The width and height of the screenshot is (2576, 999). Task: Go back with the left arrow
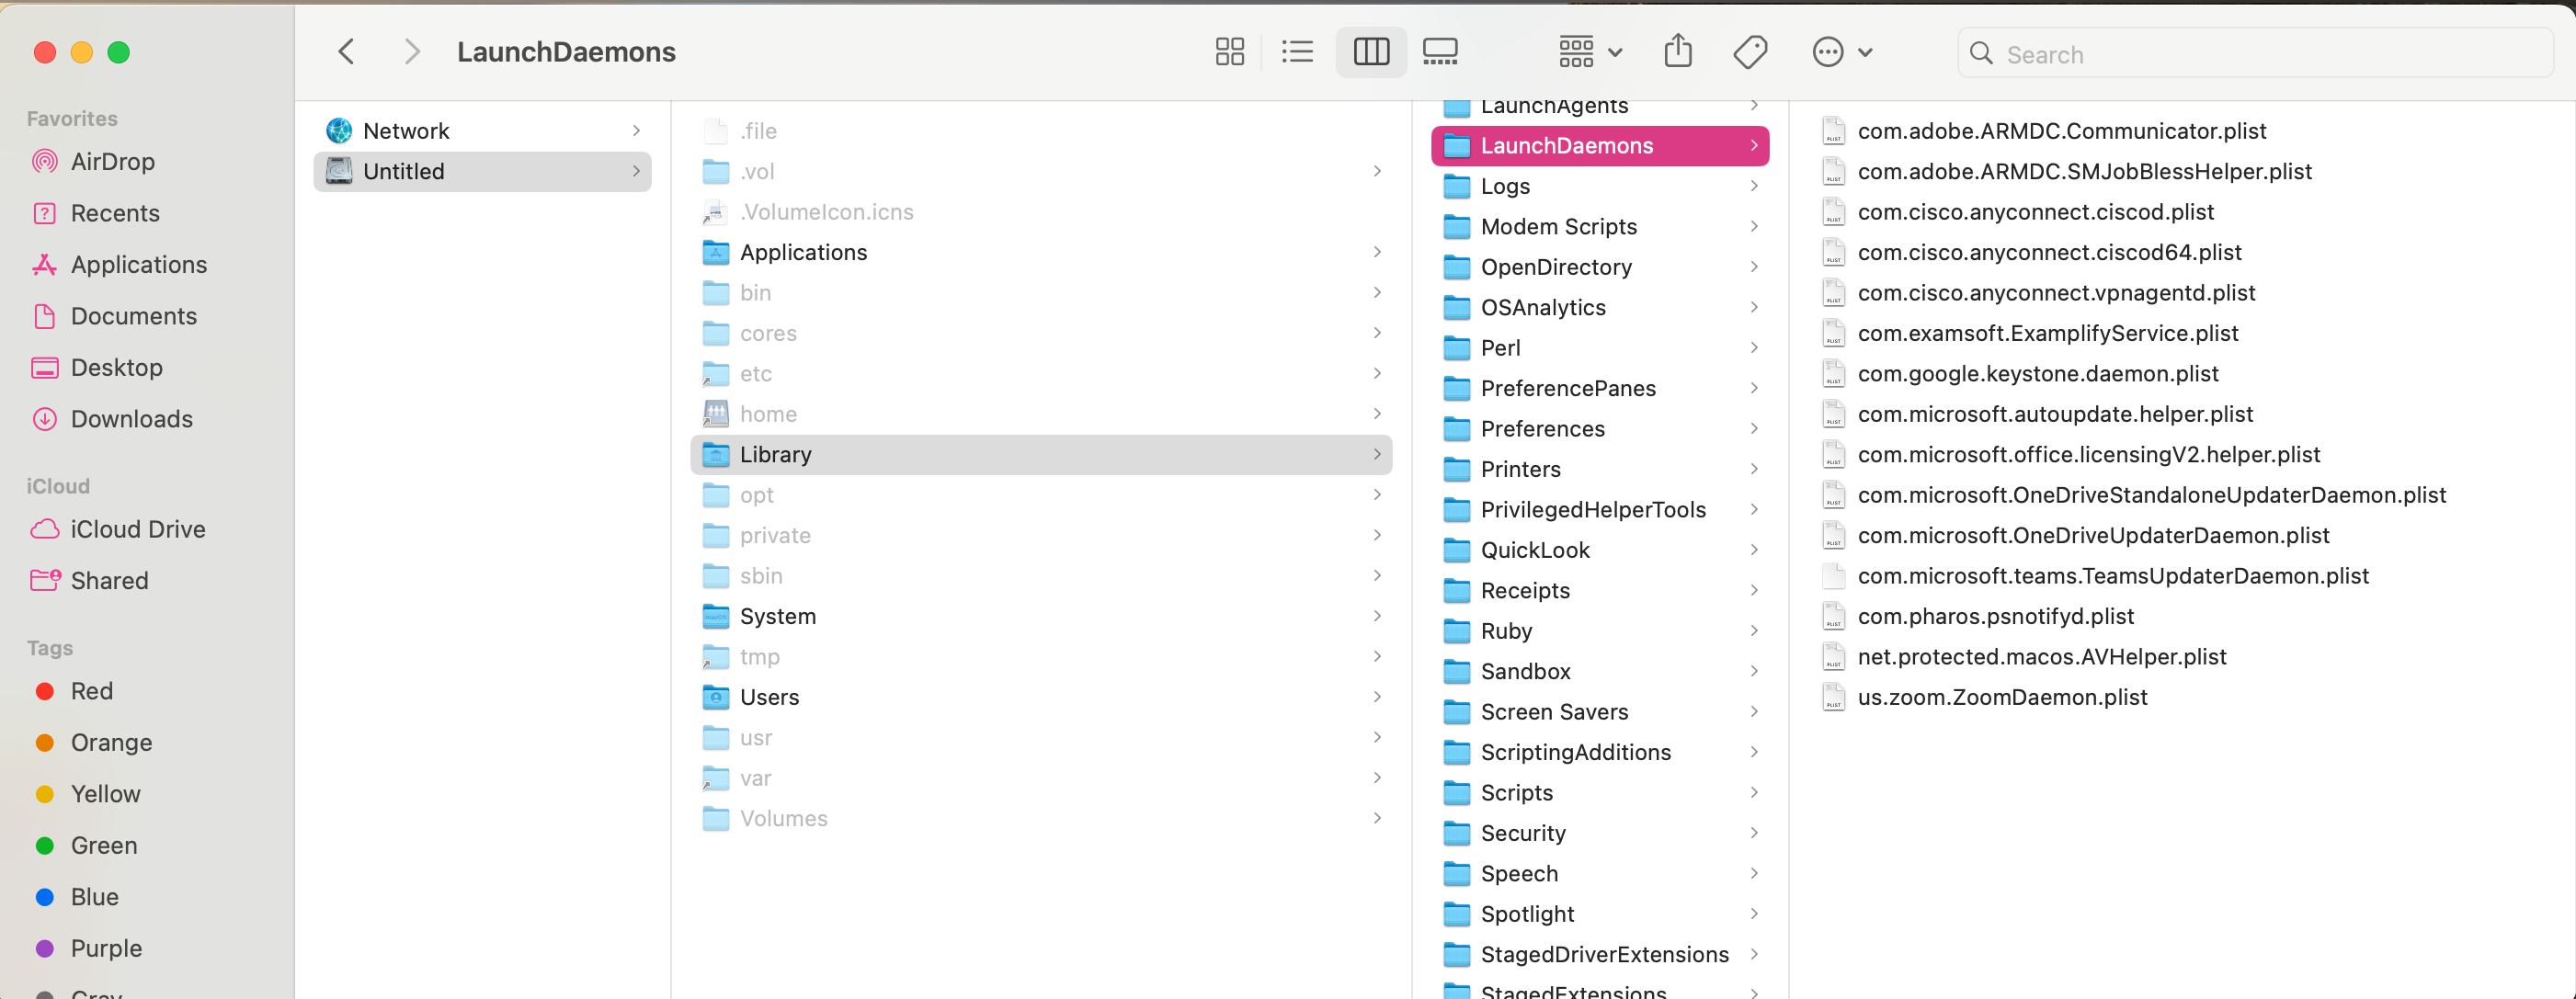tap(347, 52)
